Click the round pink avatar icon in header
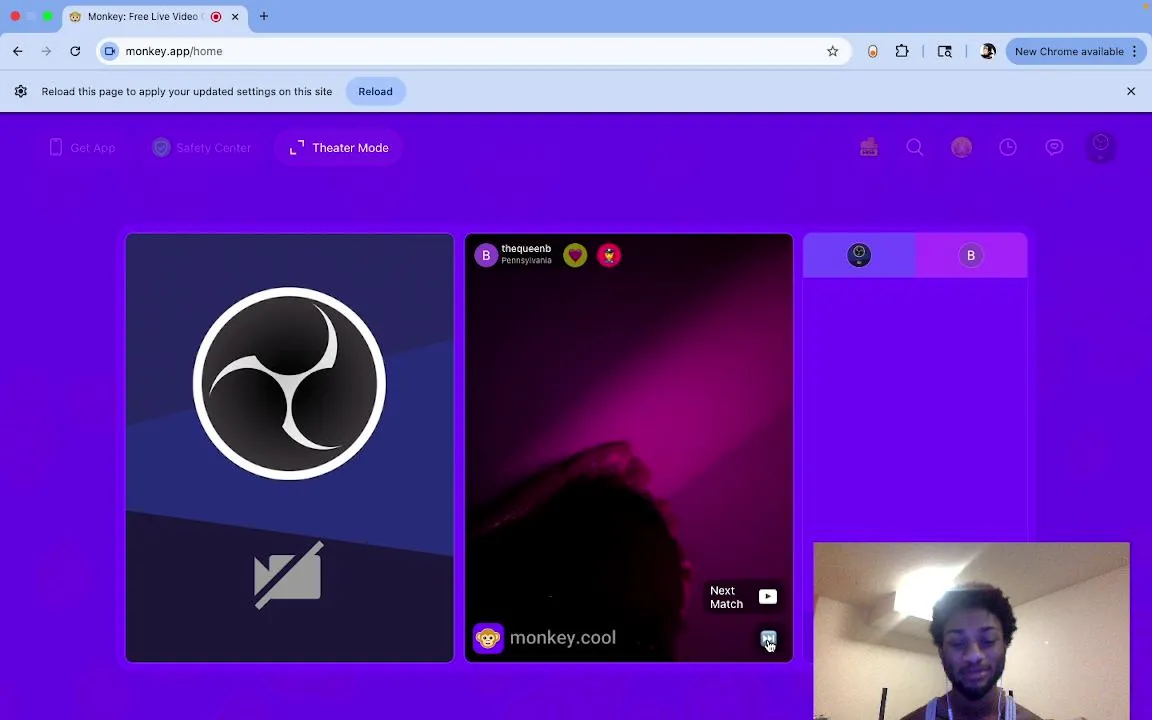This screenshot has width=1152, height=720. [962, 148]
